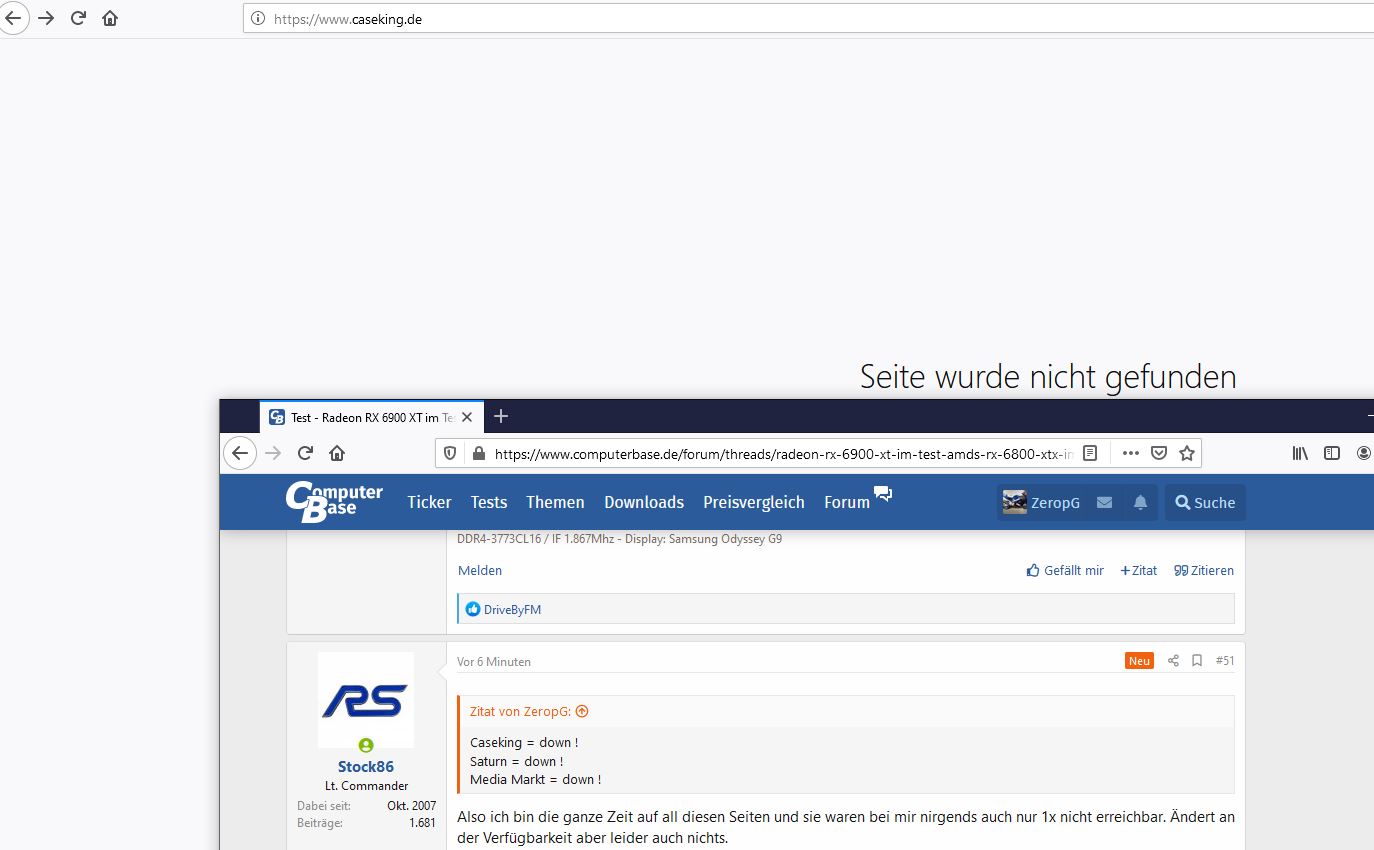
Task: Open the notifications bell icon
Action: (x=1140, y=502)
